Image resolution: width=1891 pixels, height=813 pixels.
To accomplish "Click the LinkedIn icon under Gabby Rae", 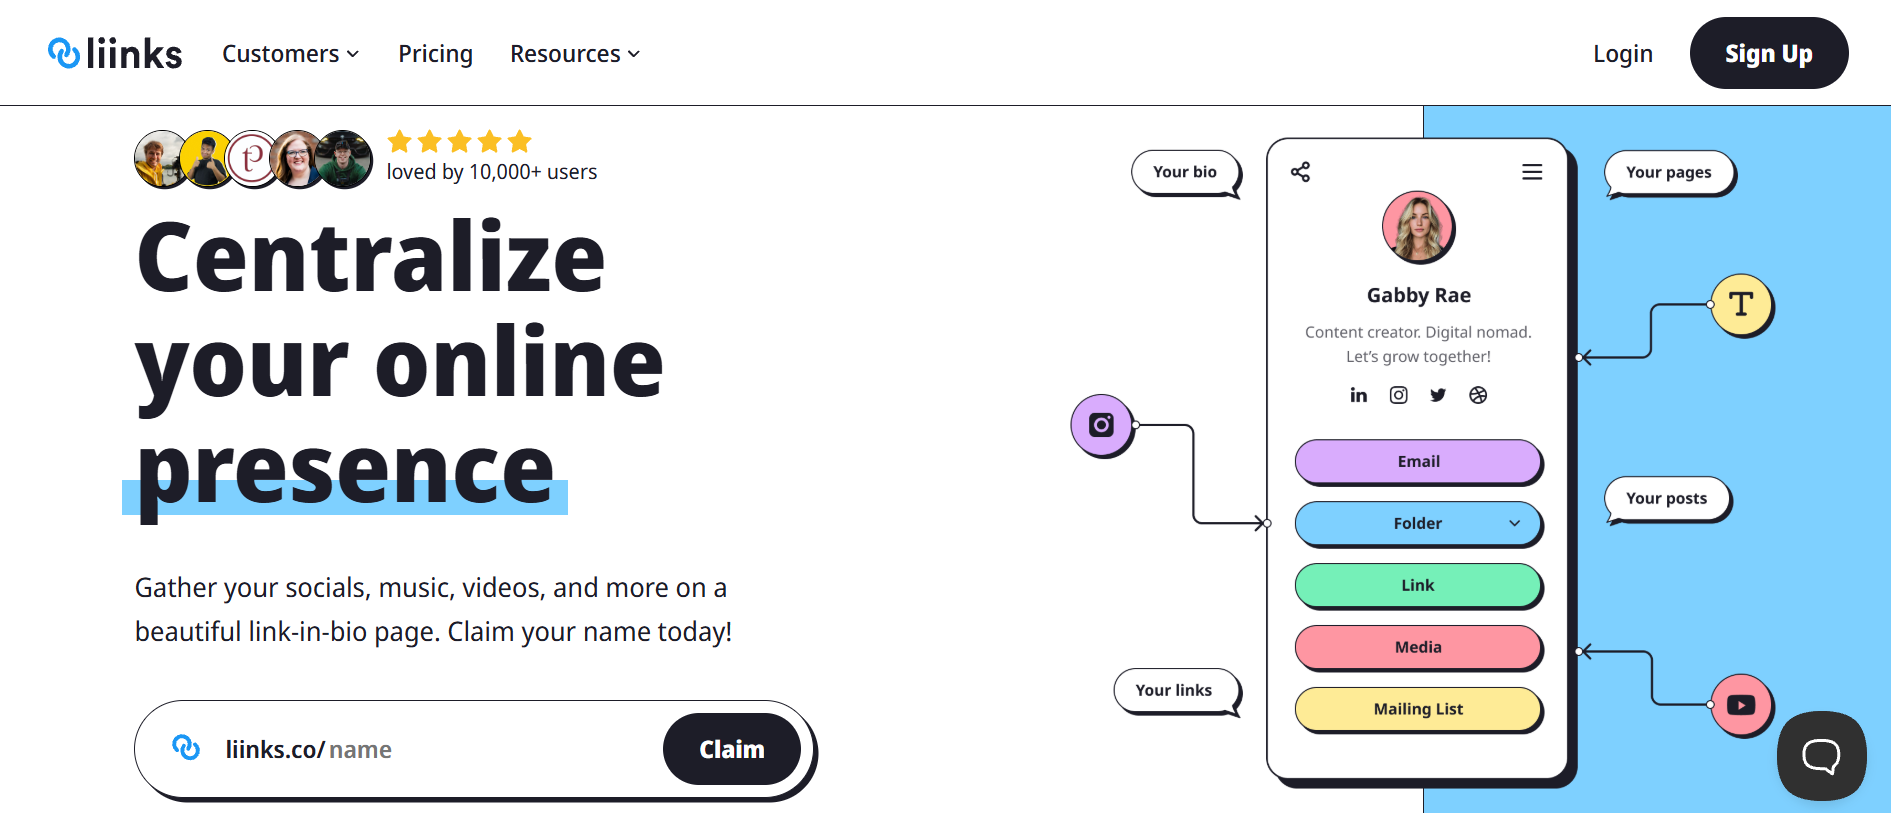I will click(1358, 395).
